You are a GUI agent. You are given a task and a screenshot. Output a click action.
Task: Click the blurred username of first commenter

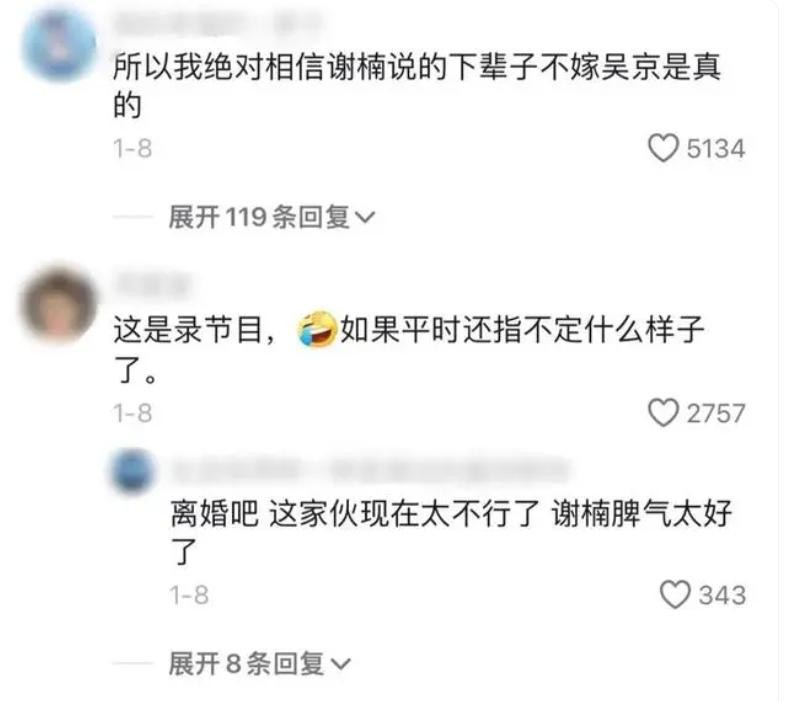(x=218, y=24)
